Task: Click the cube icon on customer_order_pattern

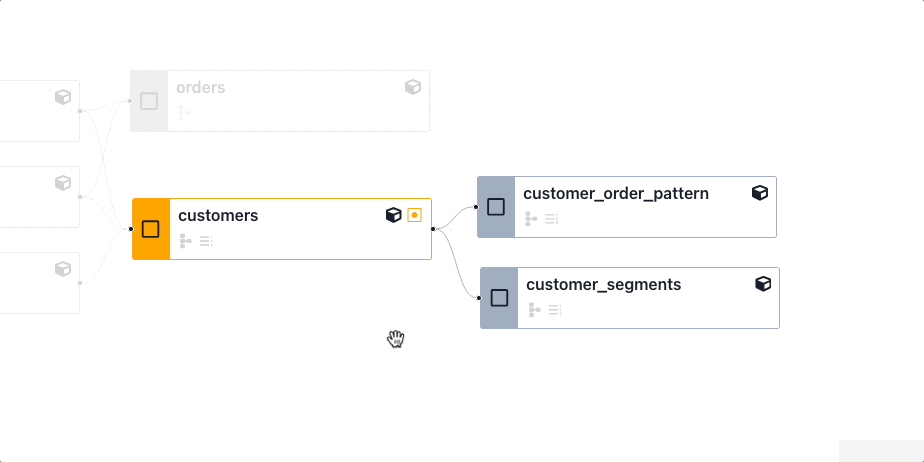Action: (760, 193)
